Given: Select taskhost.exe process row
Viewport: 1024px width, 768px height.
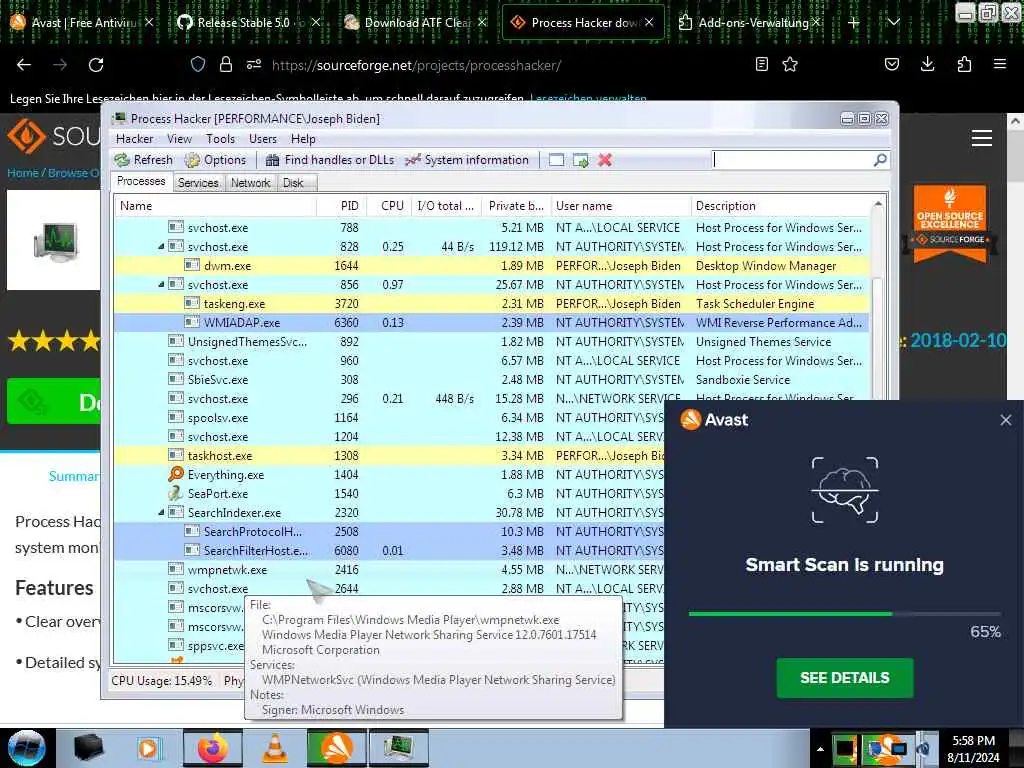Looking at the screenshot, I should tap(389, 456).
